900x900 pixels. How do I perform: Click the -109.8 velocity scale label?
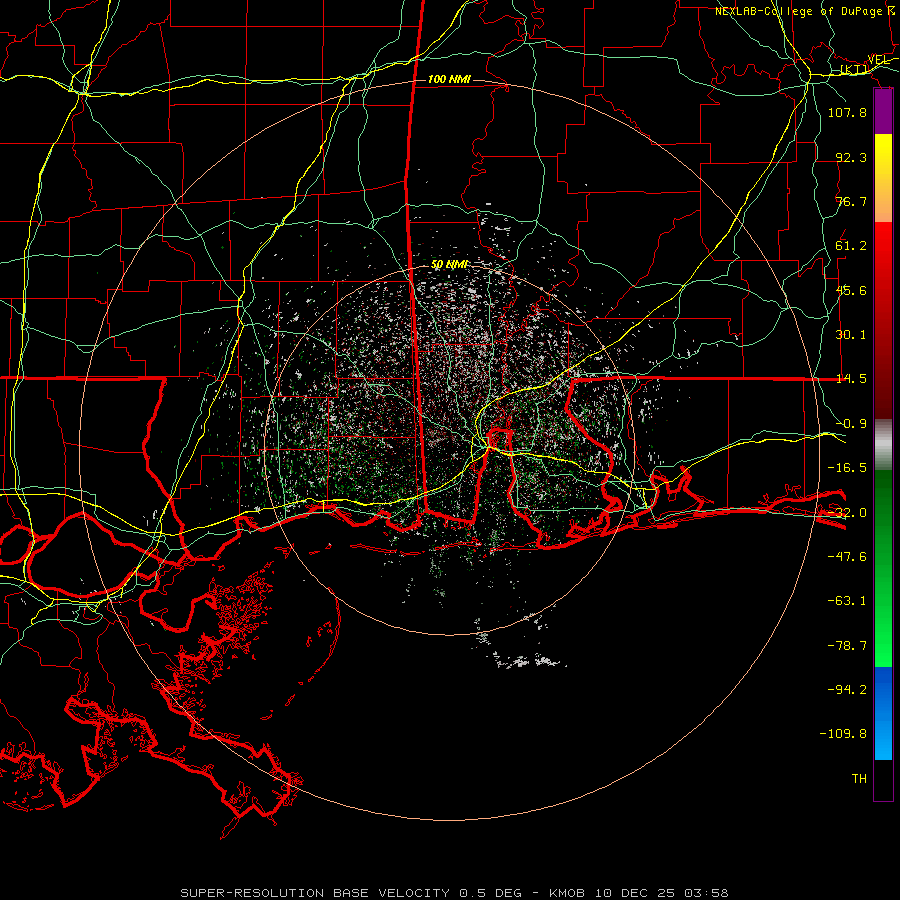[x=843, y=734]
